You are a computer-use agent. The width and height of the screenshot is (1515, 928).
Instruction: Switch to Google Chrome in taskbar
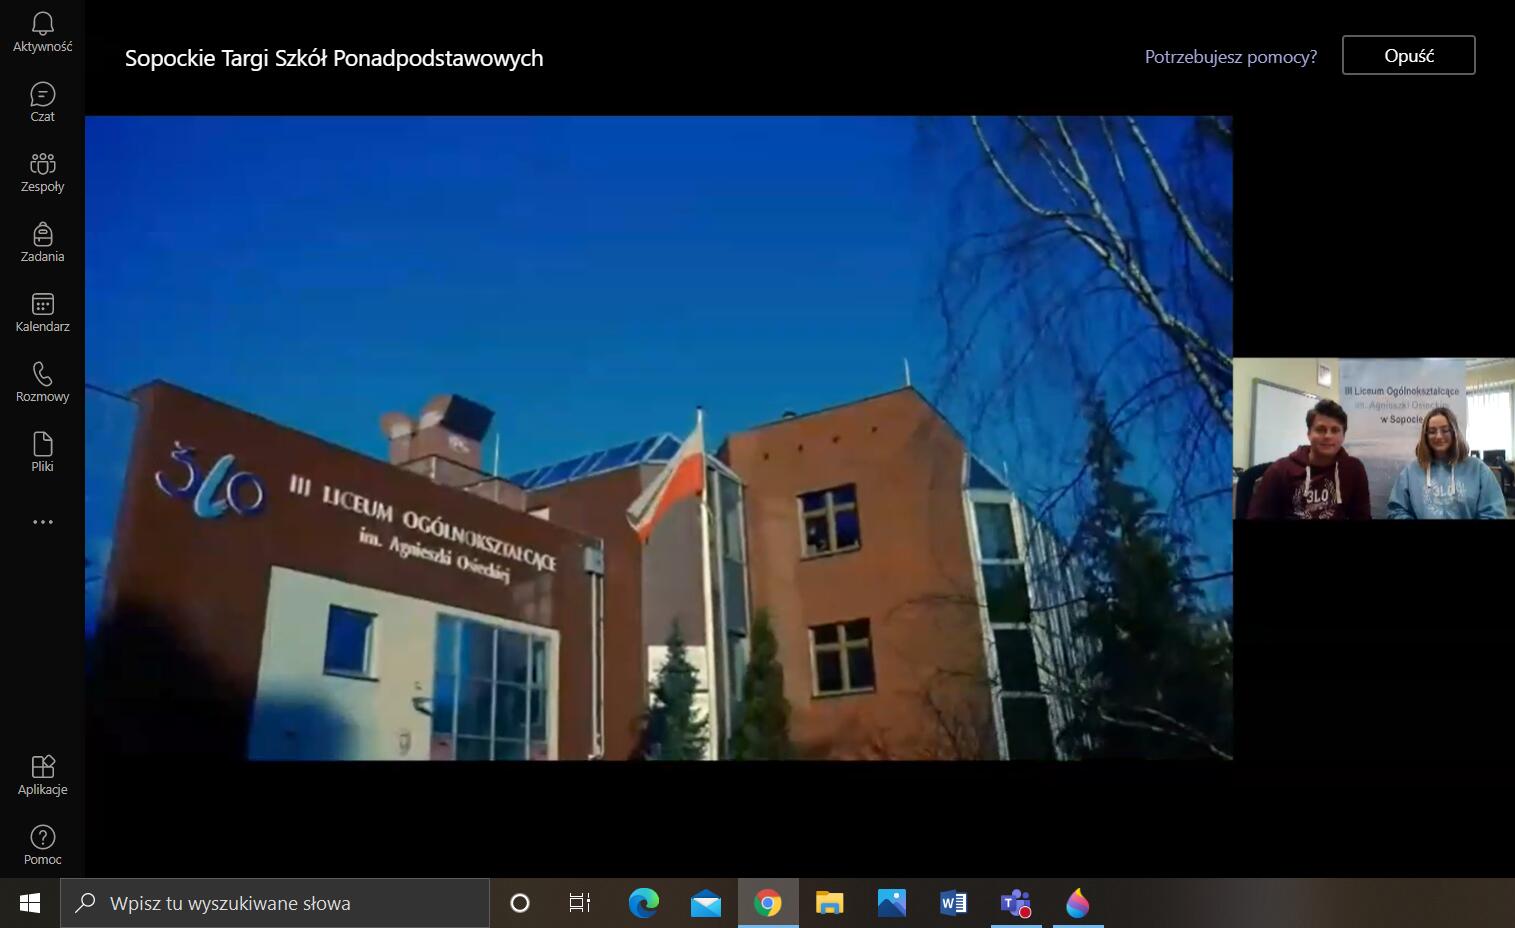pyautogui.click(x=768, y=903)
